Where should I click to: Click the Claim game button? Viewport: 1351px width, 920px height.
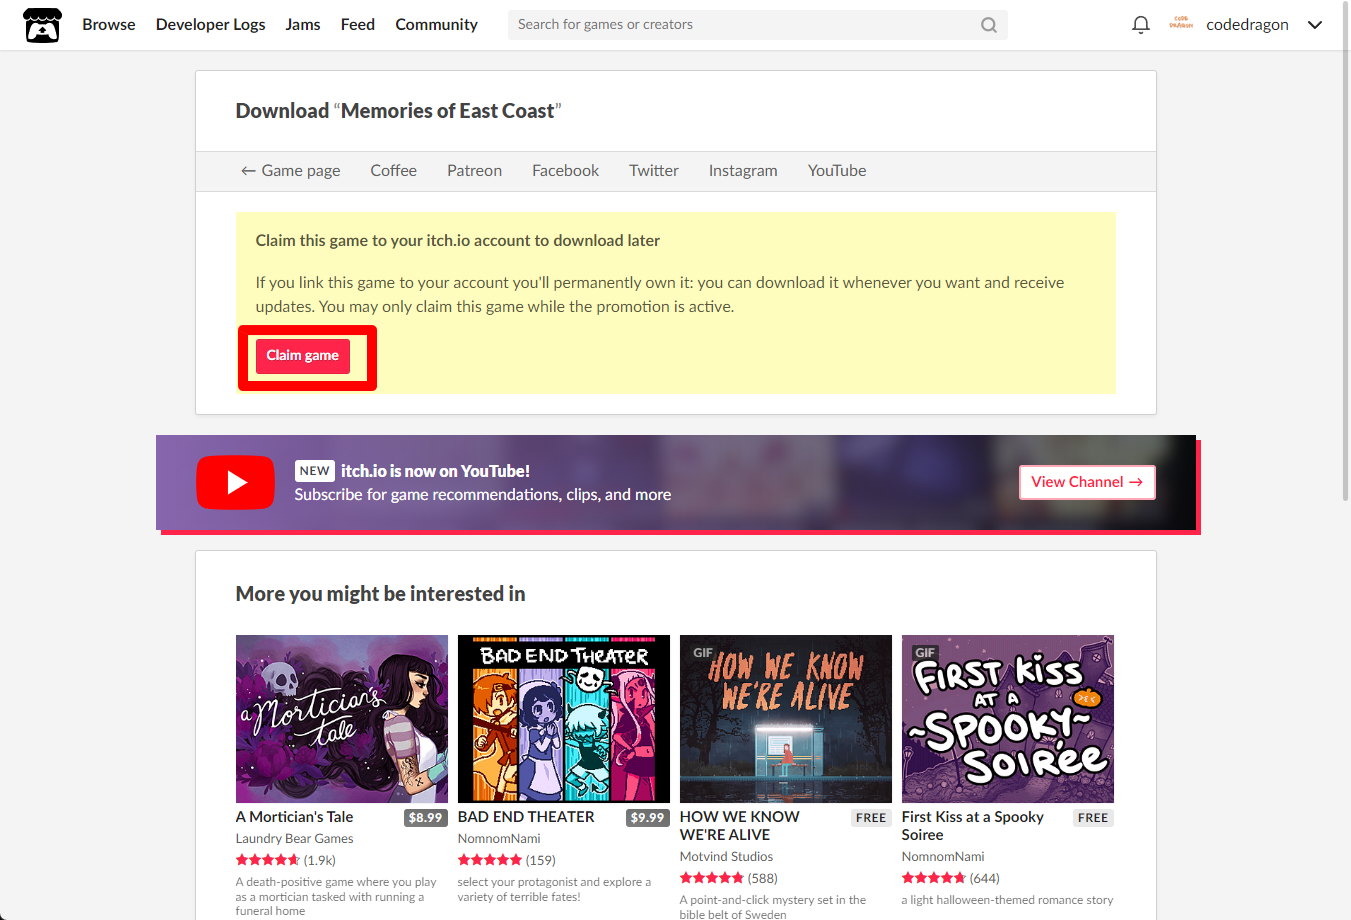pyautogui.click(x=303, y=356)
